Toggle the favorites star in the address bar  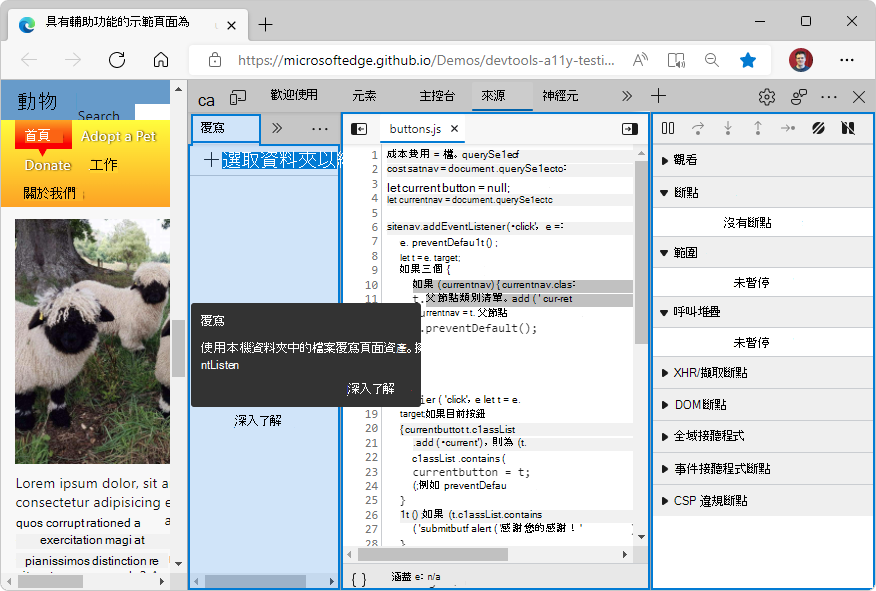point(748,60)
